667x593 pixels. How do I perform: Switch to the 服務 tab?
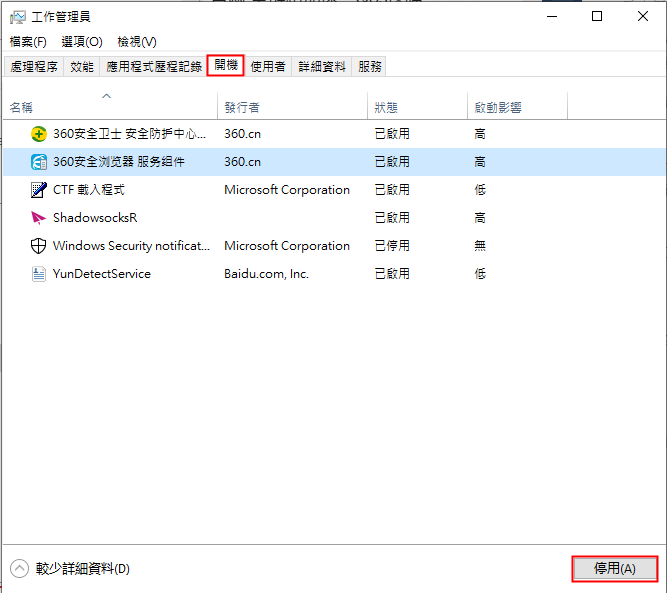370,66
